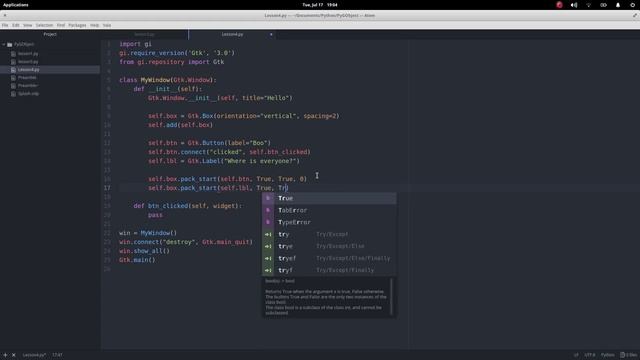Viewport: 640px width, 360px height.
Task: Click the plus icon in status bar
Action: point(5,355)
